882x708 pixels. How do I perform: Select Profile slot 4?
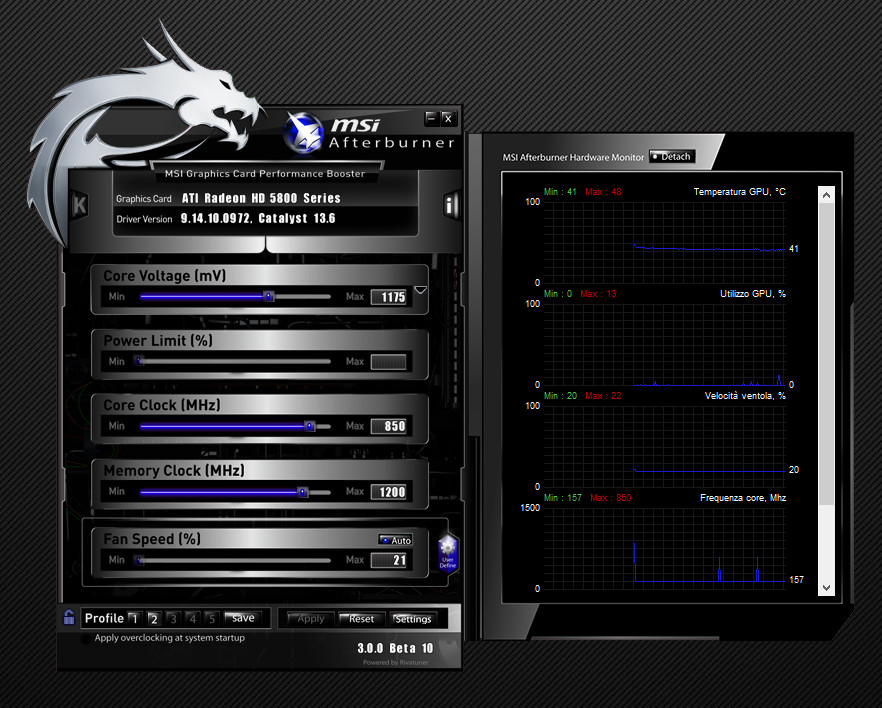(x=192, y=619)
